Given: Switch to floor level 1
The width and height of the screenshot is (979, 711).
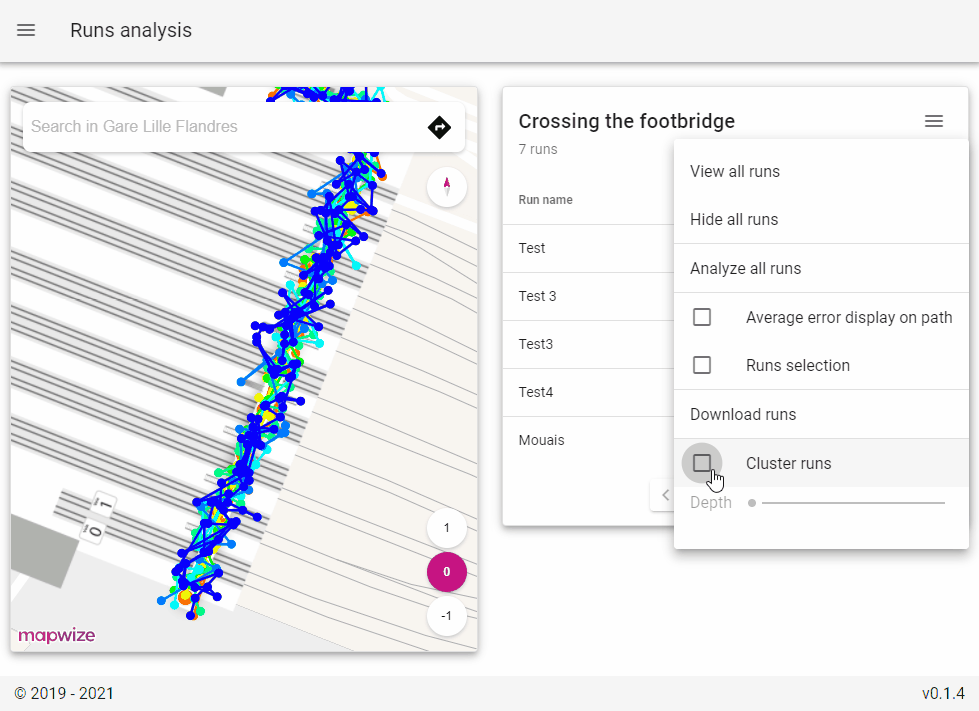Looking at the screenshot, I should click(x=446, y=528).
